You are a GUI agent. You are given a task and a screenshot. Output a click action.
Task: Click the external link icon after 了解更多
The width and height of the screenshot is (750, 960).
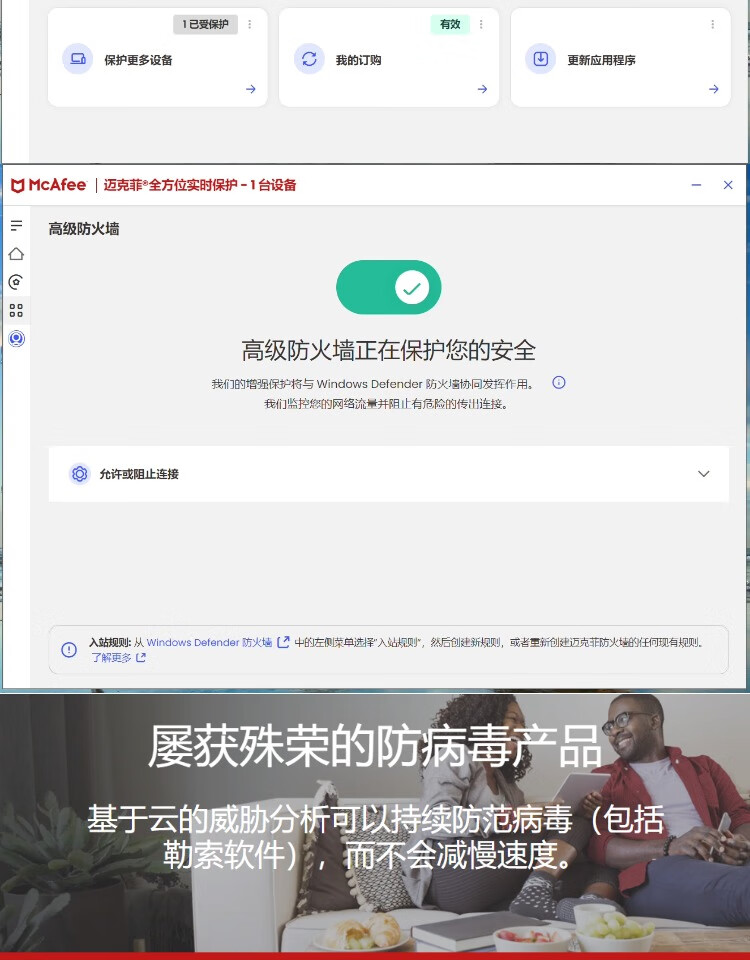click(141, 658)
